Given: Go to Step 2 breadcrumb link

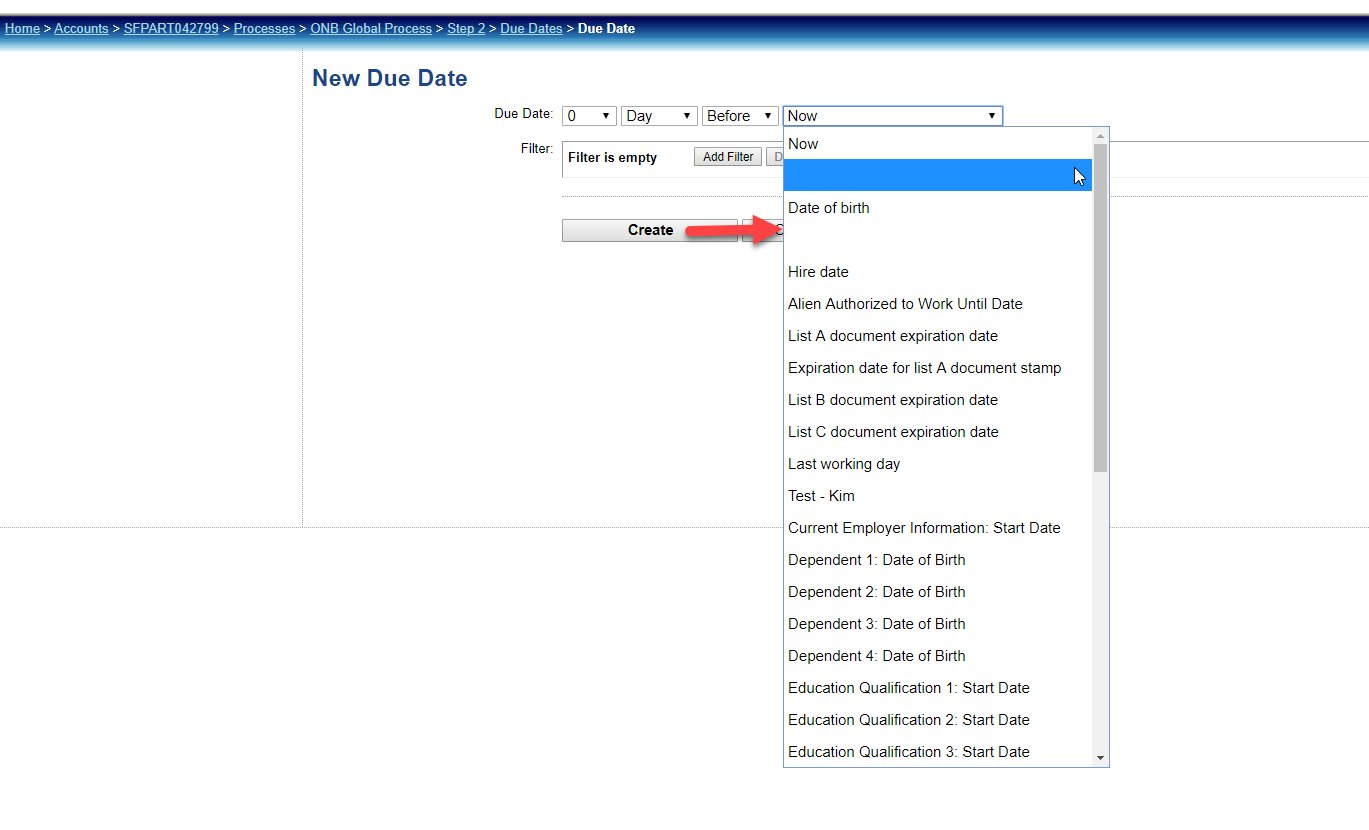Looking at the screenshot, I should click(466, 28).
